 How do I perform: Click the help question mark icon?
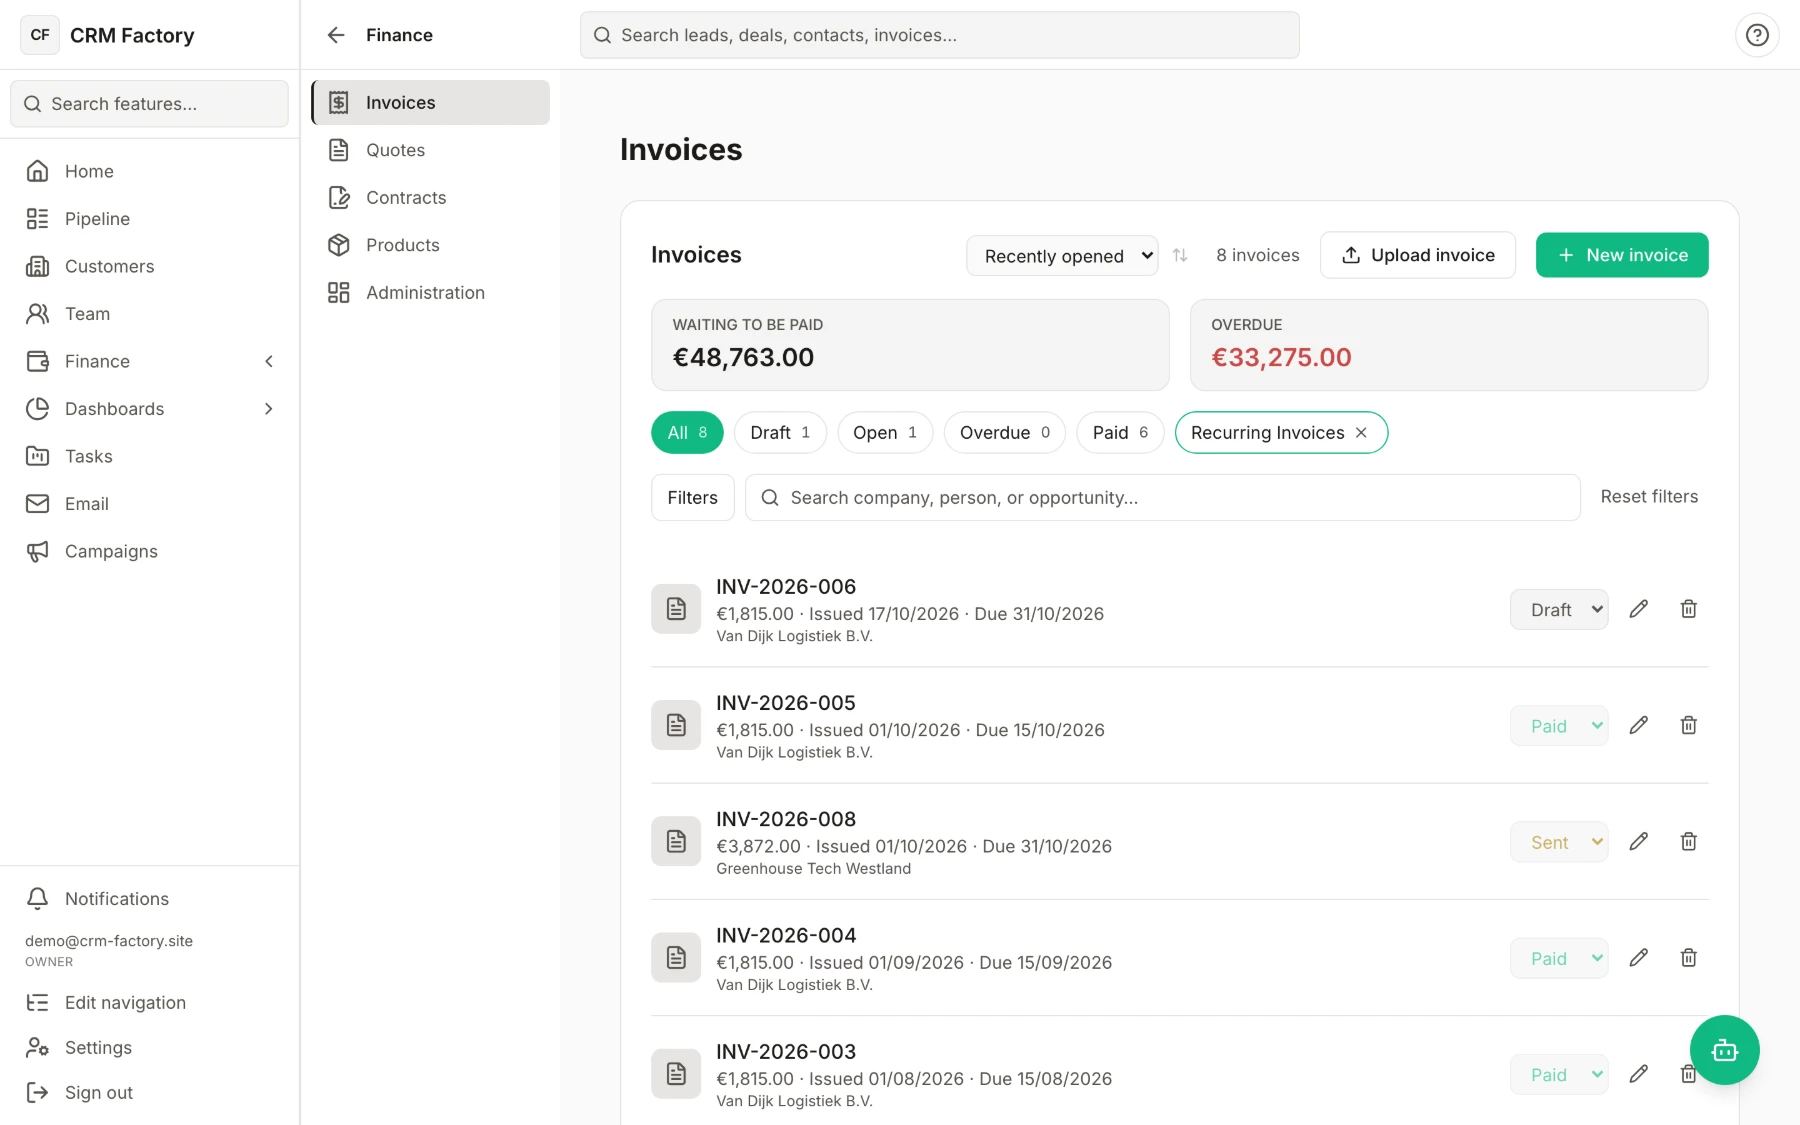1757,35
